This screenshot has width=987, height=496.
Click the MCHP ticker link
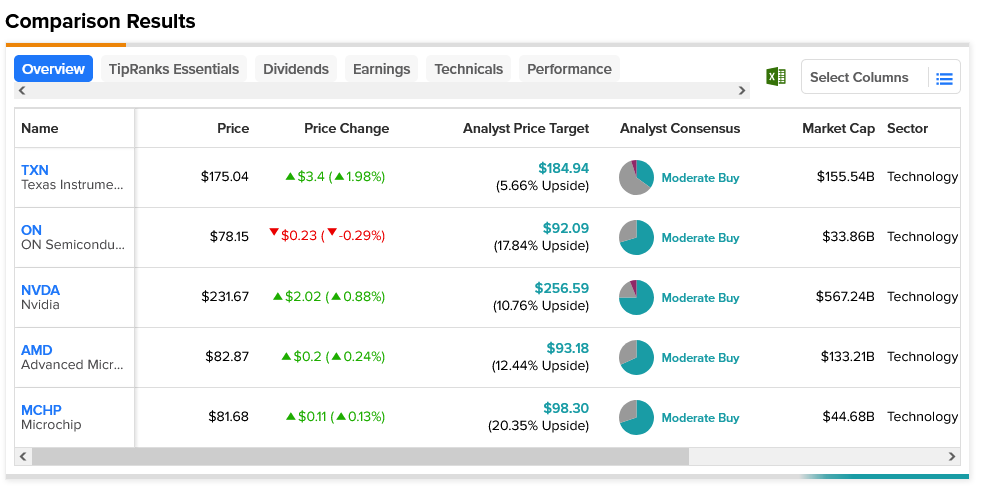click(x=41, y=410)
